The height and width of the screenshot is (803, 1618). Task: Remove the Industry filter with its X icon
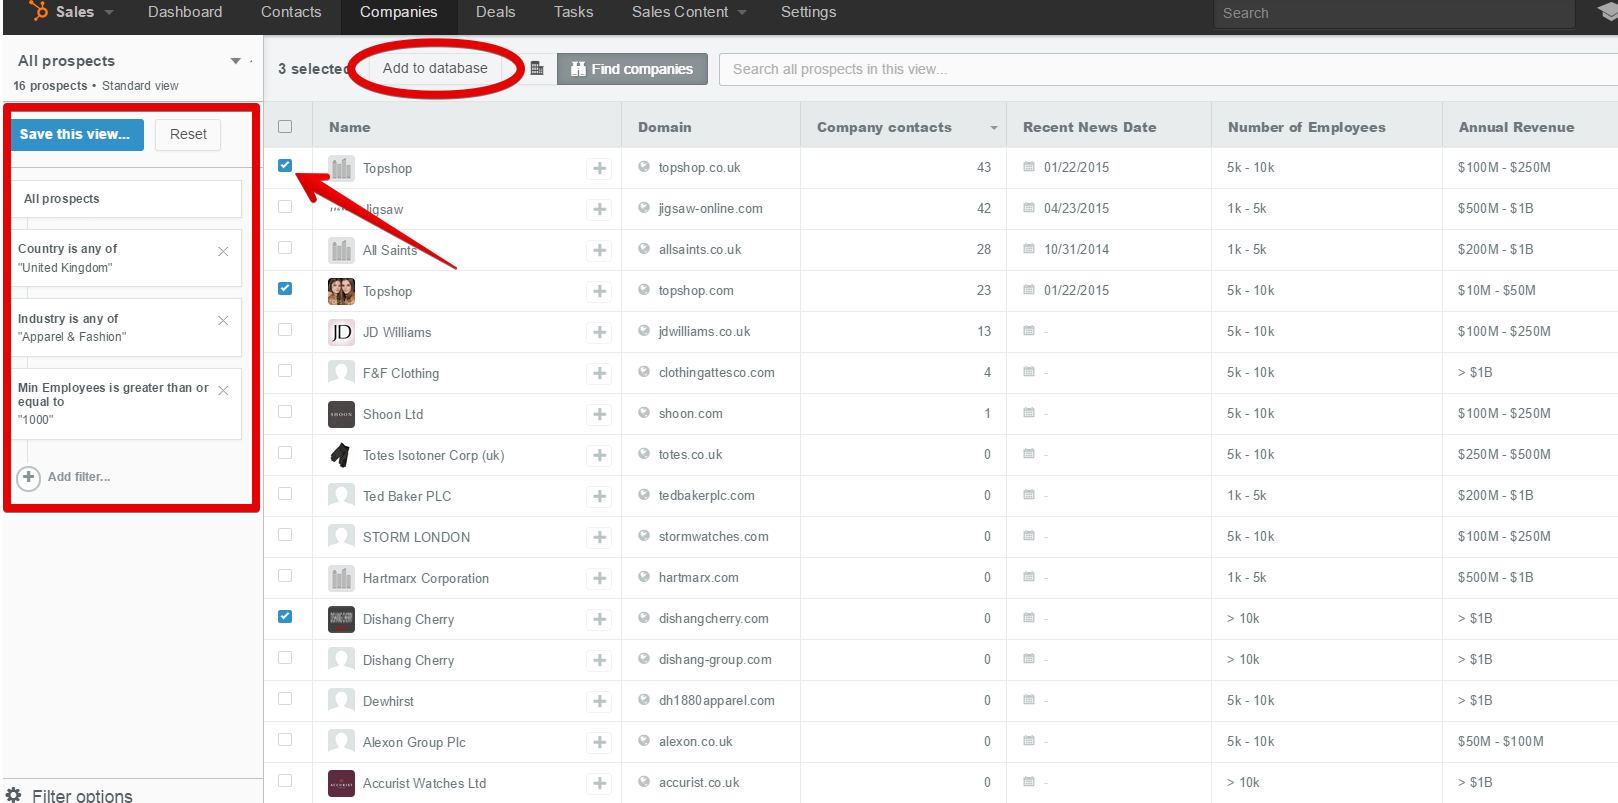pos(223,320)
